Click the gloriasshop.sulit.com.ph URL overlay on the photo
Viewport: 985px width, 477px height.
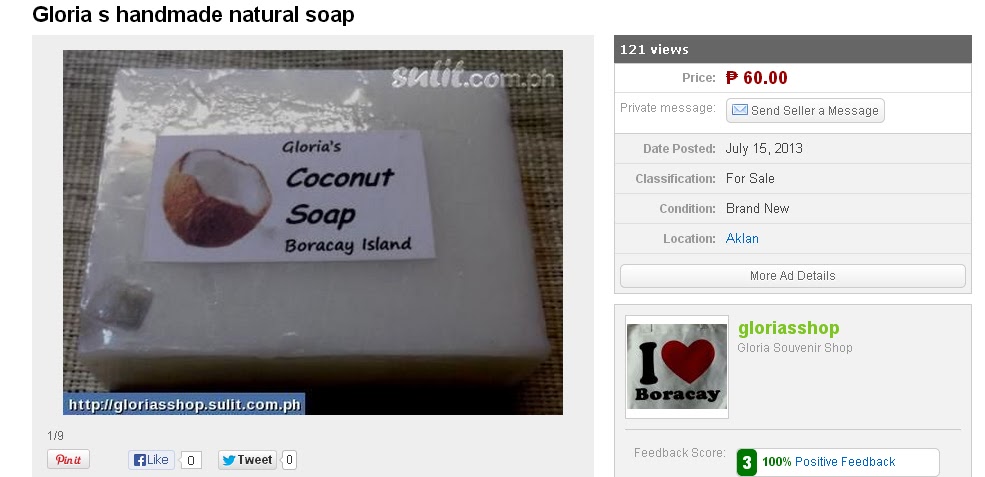(x=184, y=404)
